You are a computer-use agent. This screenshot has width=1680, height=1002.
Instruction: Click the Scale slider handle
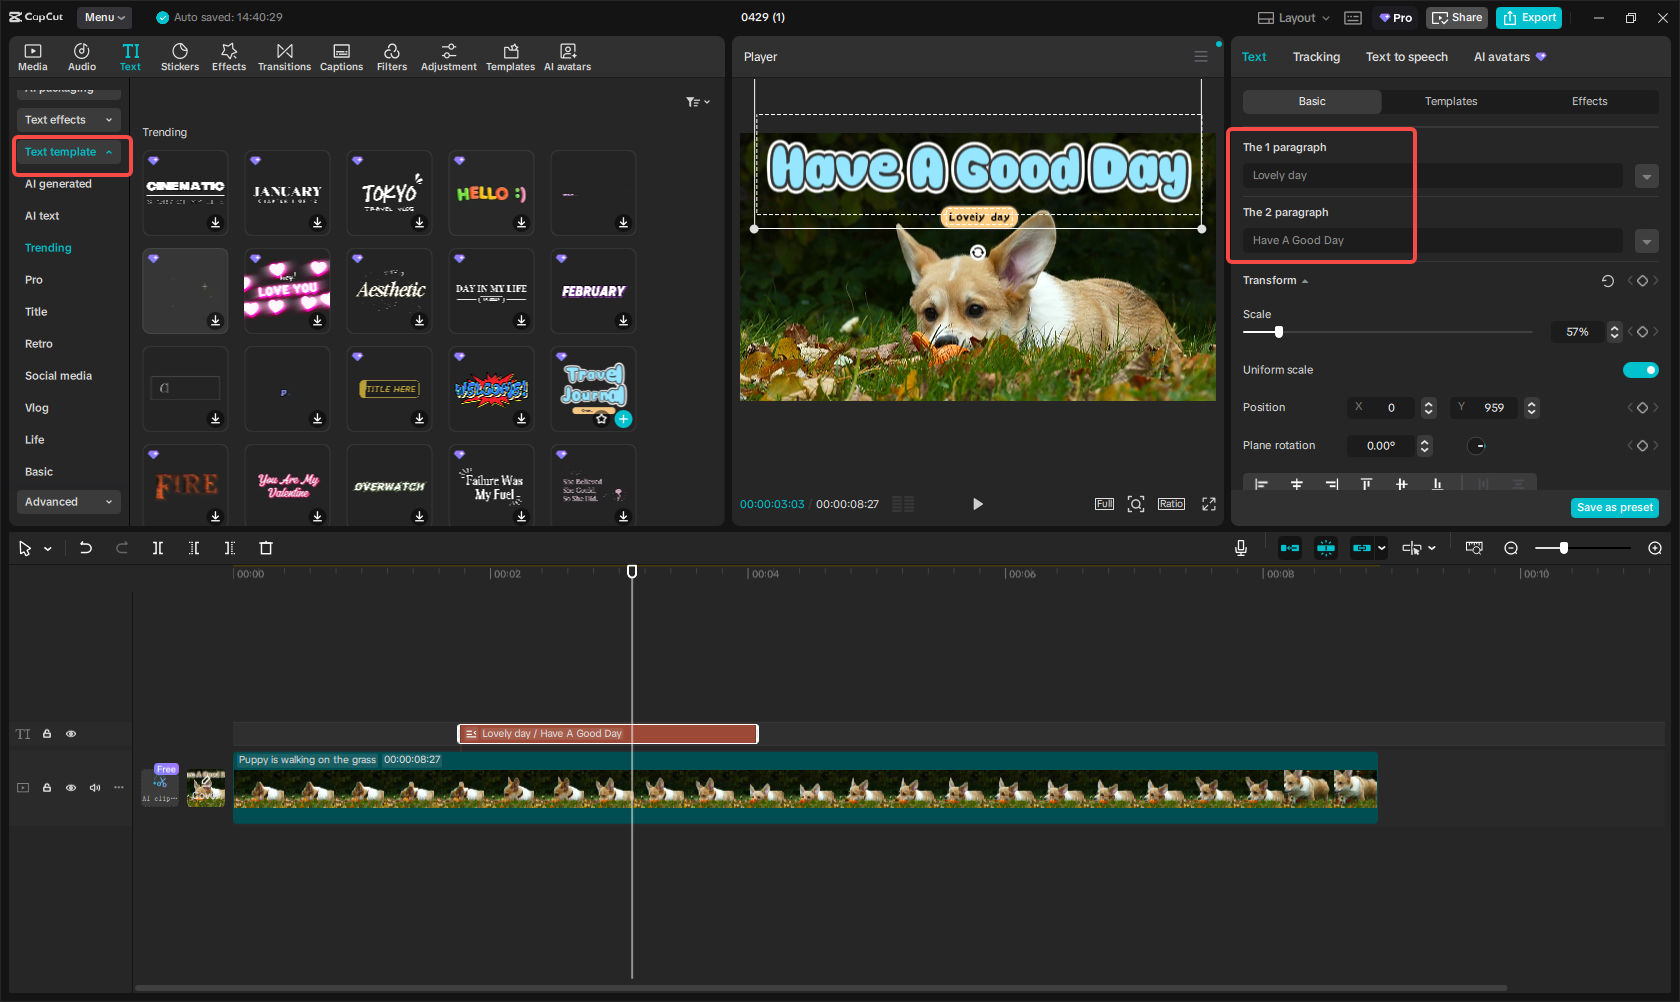pos(1278,332)
